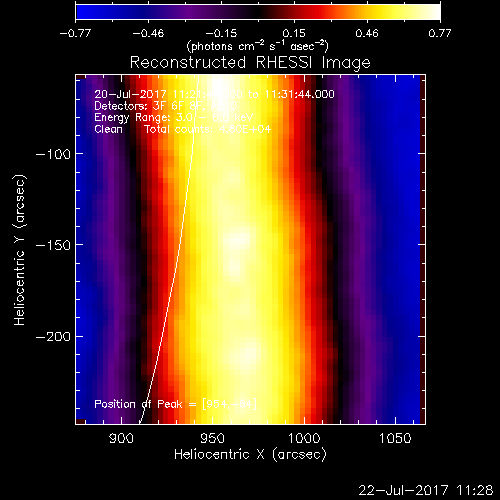Click the 1000 tick label on X axis
The image size is (500, 500).
304,438
